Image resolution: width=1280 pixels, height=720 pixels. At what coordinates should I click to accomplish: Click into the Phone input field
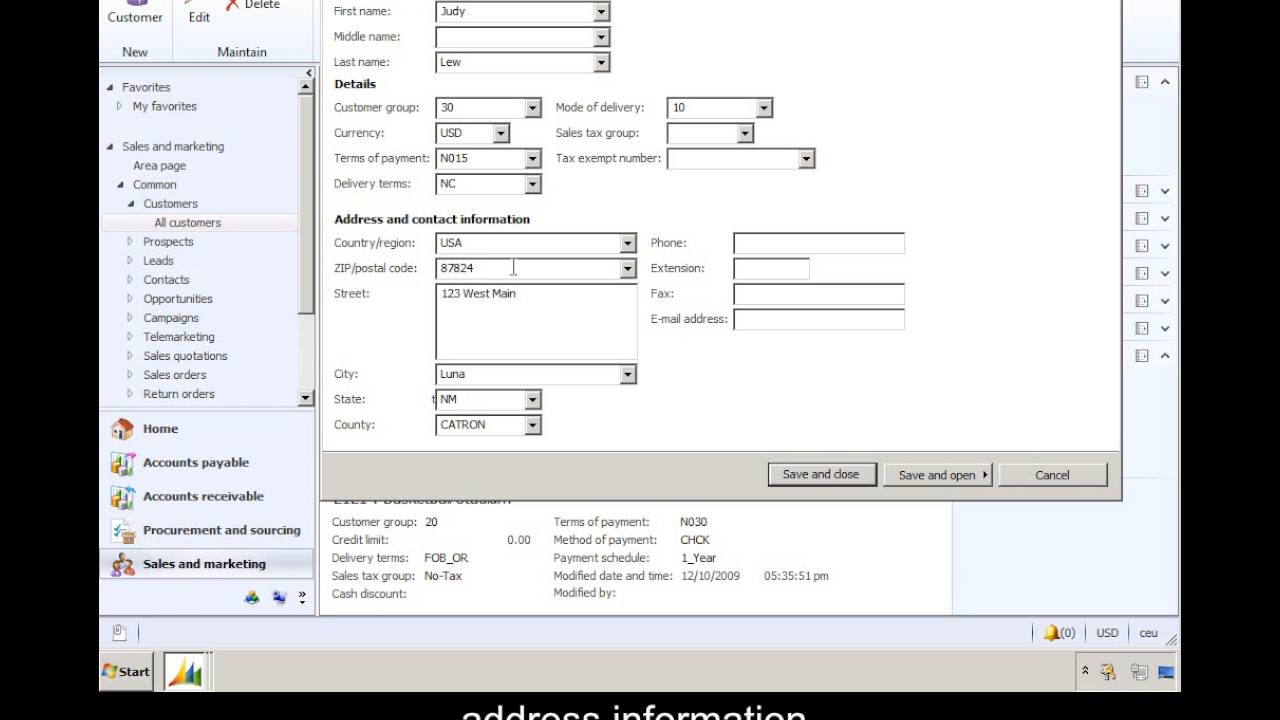click(x=819, y=243)
